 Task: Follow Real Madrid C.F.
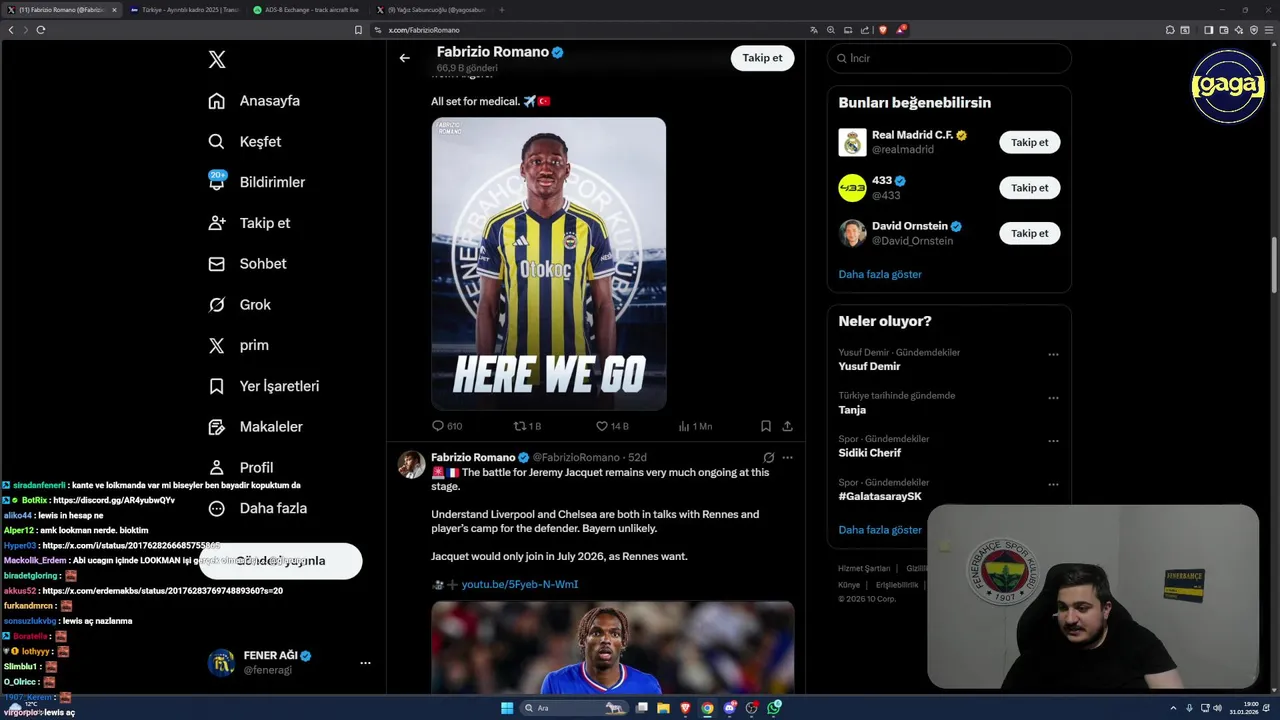click(x=1029, y=142)
